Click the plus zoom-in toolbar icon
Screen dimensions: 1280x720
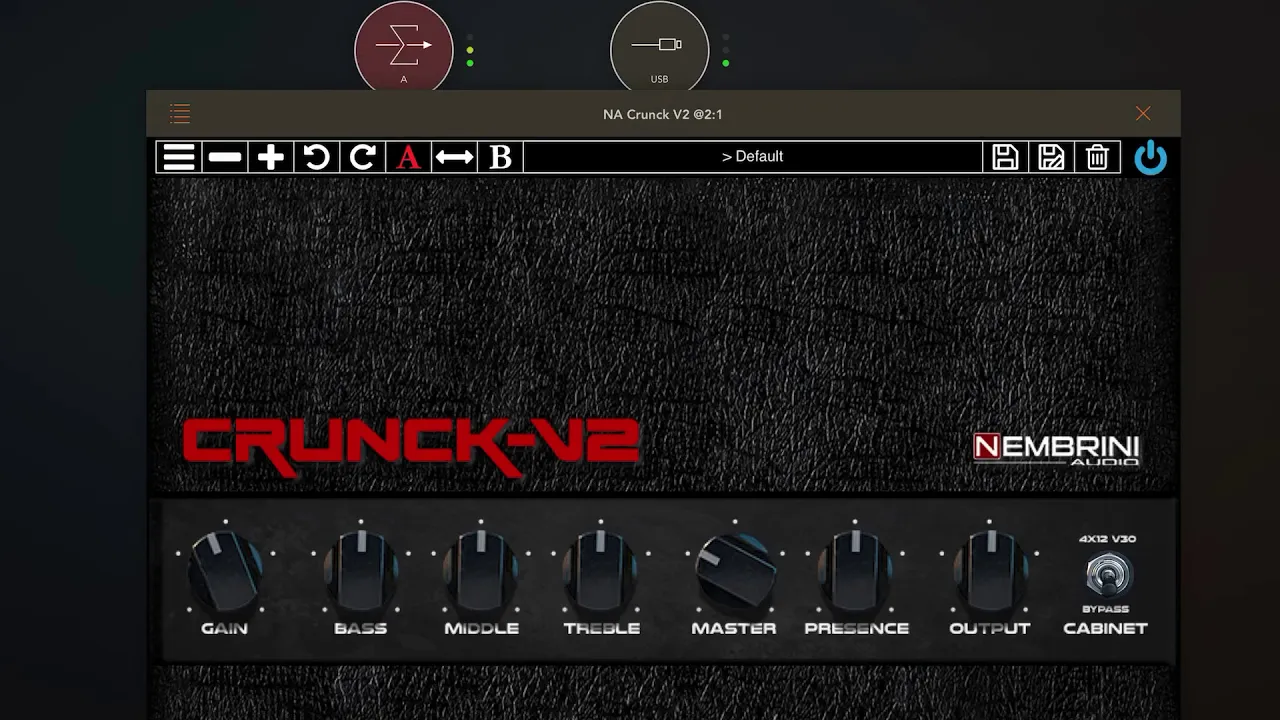[271, 157]
